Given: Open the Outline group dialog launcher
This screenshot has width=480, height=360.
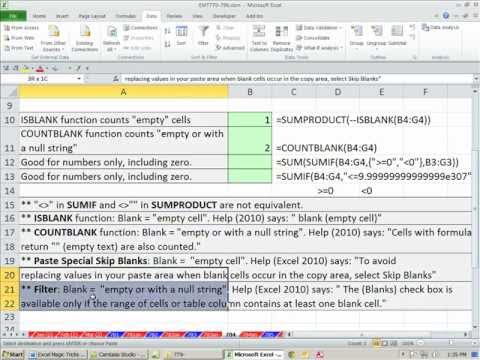Looking at the screenshot, I should [414, 58].
